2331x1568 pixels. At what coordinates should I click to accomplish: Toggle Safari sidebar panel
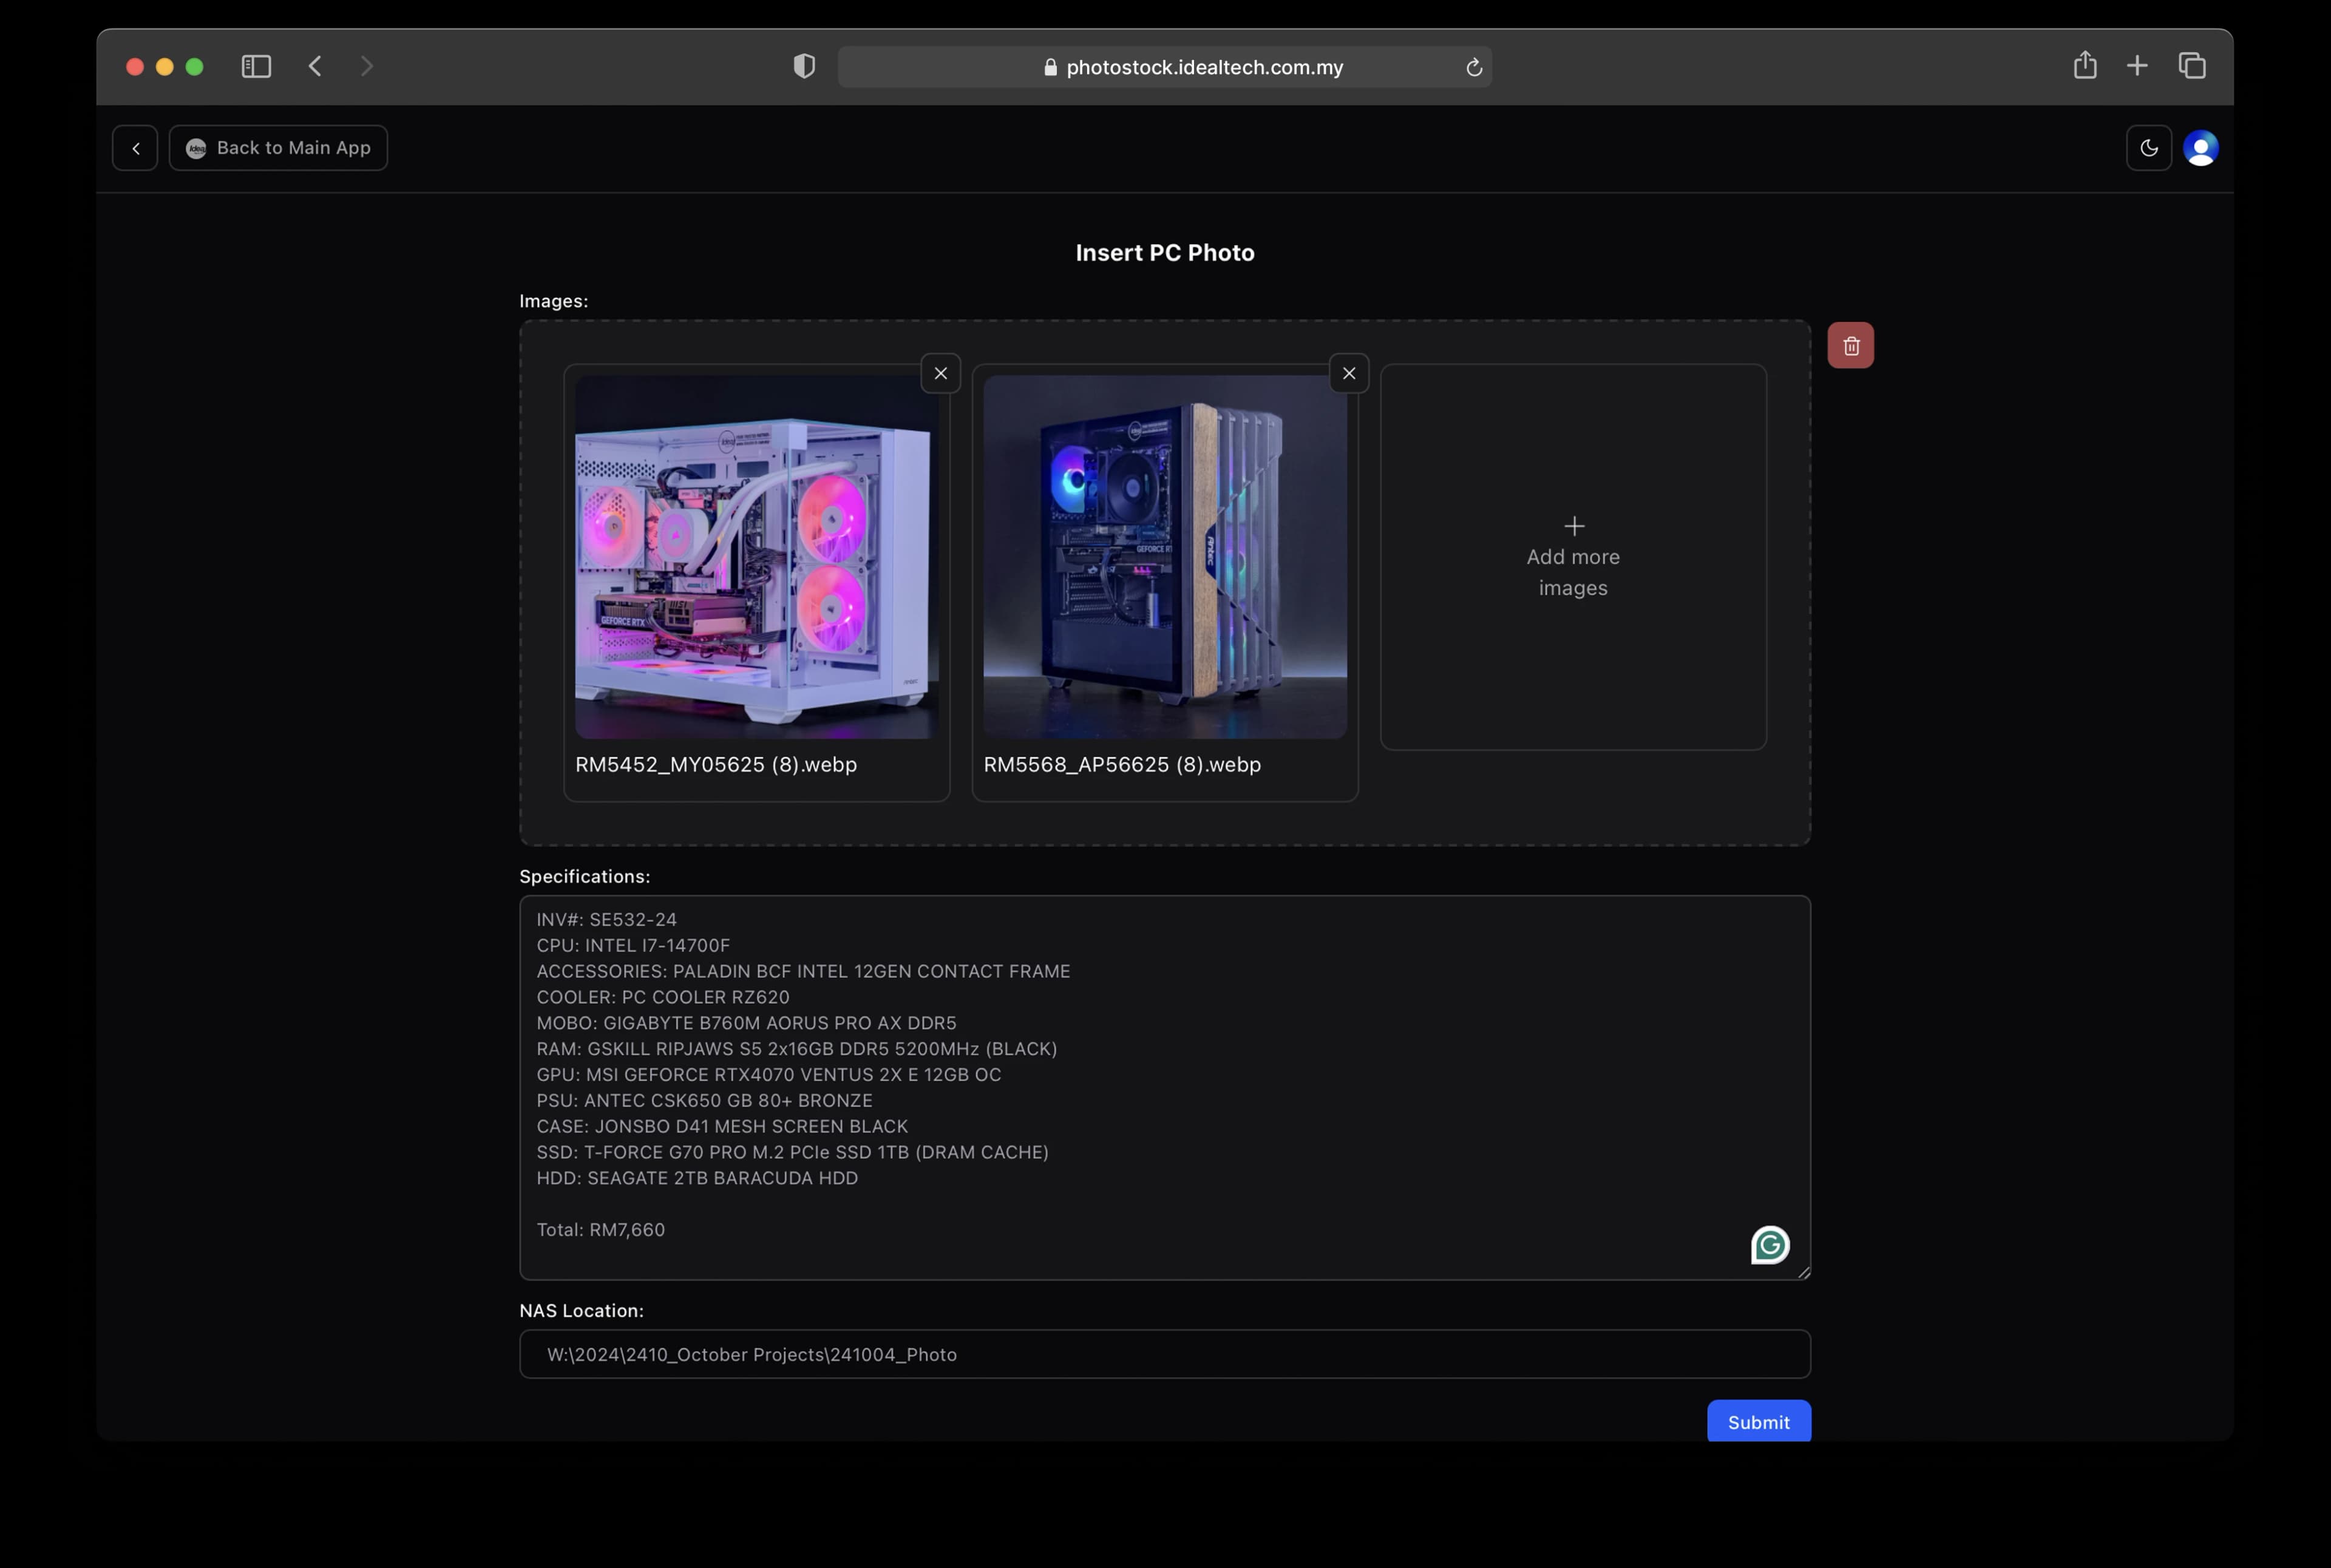click(256, 66)
